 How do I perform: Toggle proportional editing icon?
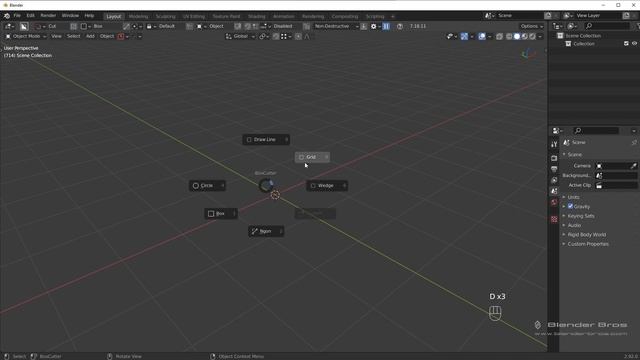pyautogui.click(x=298, y=36)
